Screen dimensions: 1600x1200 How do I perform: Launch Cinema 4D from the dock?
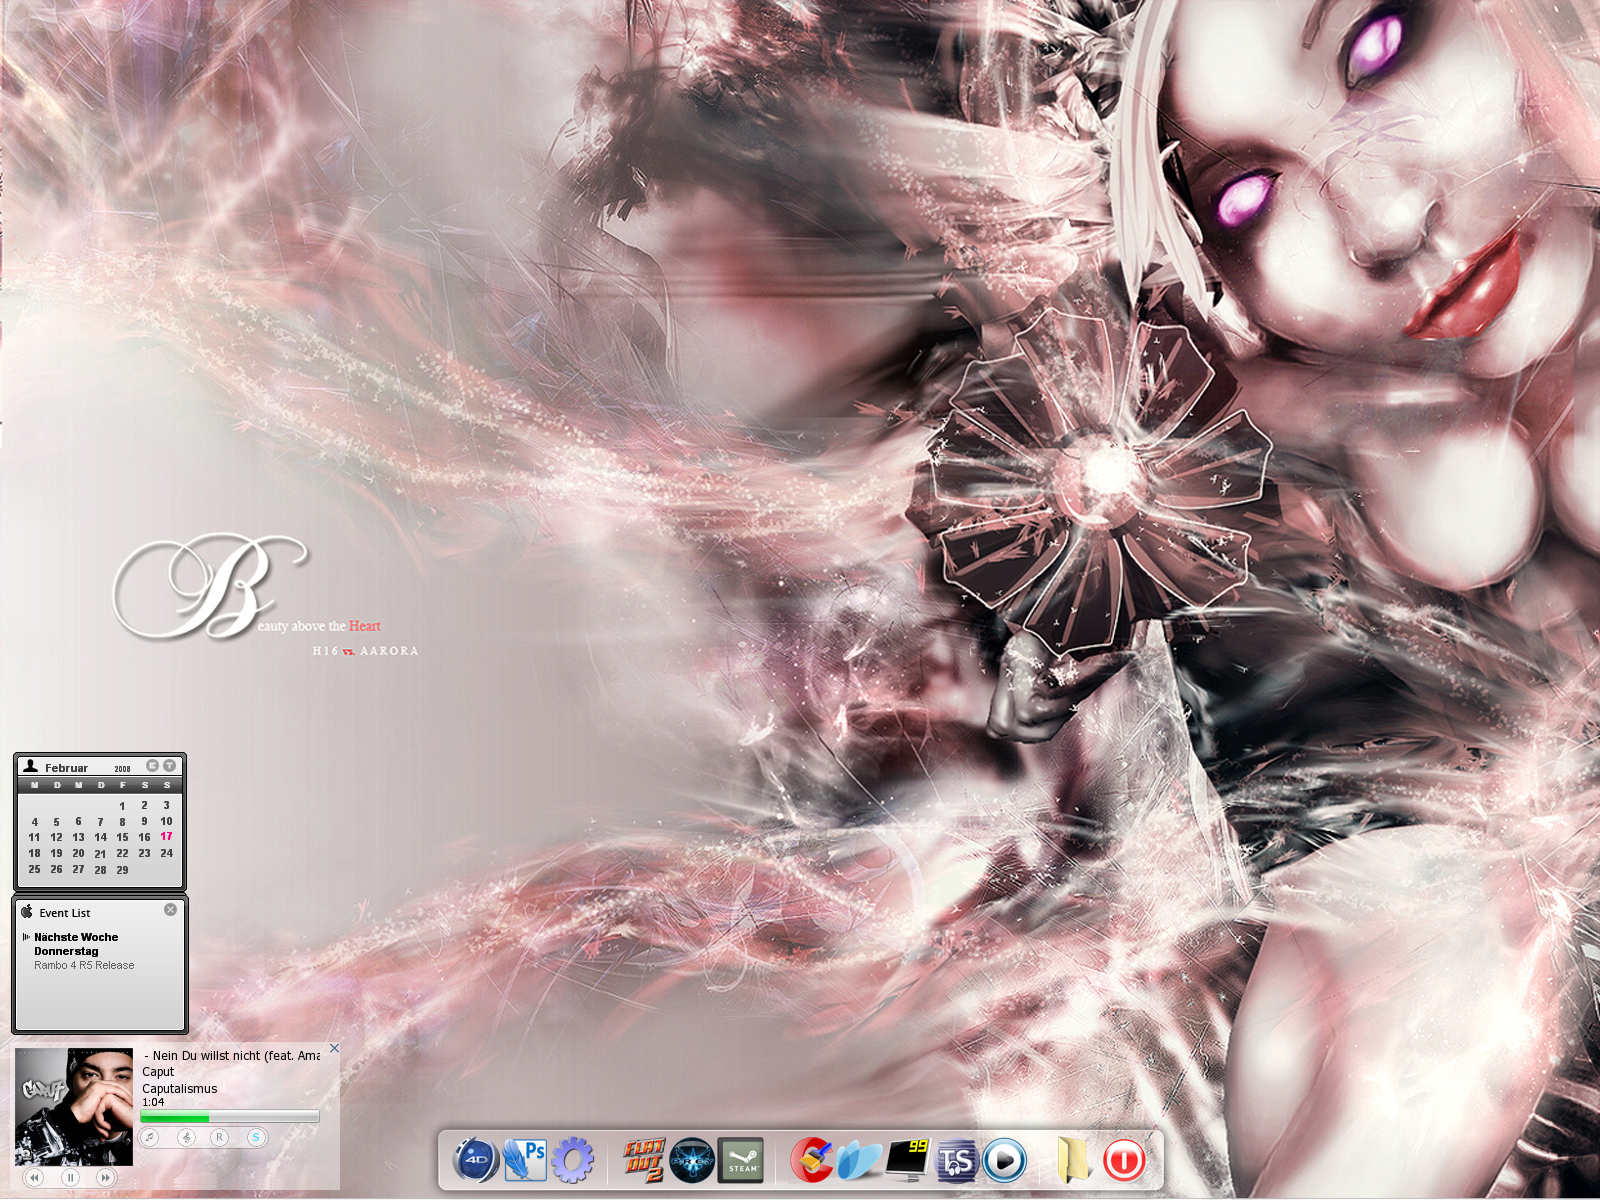point(476,1160)
